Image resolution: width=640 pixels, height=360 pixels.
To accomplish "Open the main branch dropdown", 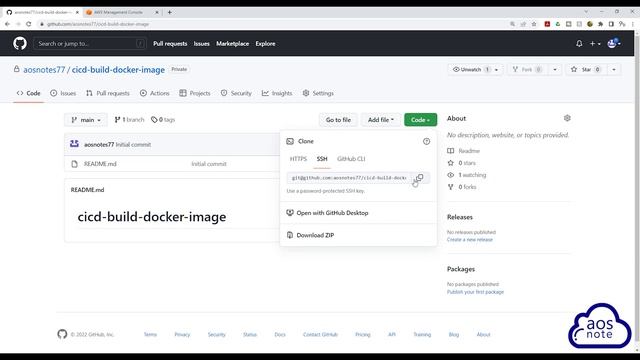I will [86, 120].
